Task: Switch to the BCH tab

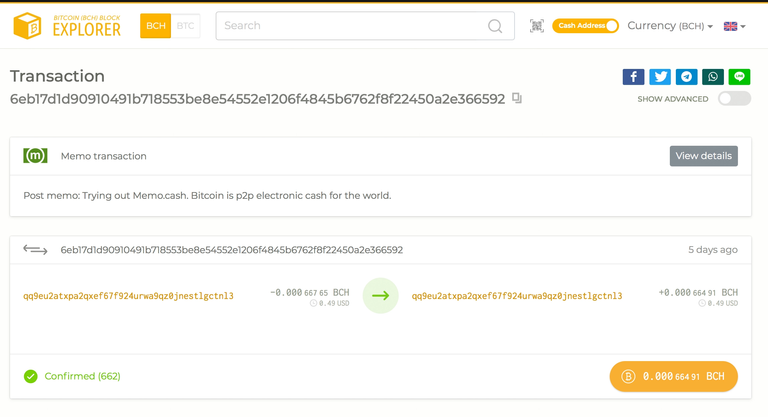Action: pyautogui.click(x=155, y=26)
